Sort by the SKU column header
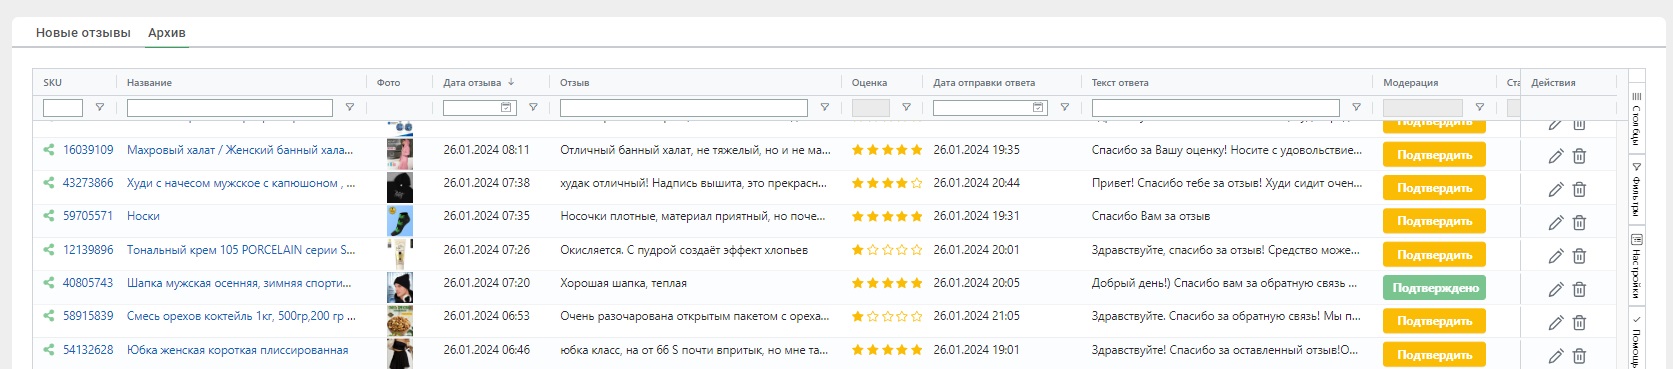1673x369 pixels. click(x=52, y=83)
